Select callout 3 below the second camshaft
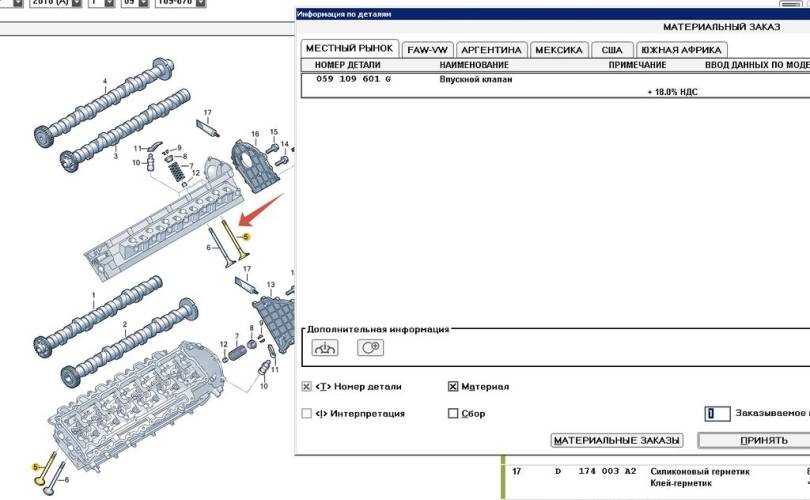 (x=115, y=157)
